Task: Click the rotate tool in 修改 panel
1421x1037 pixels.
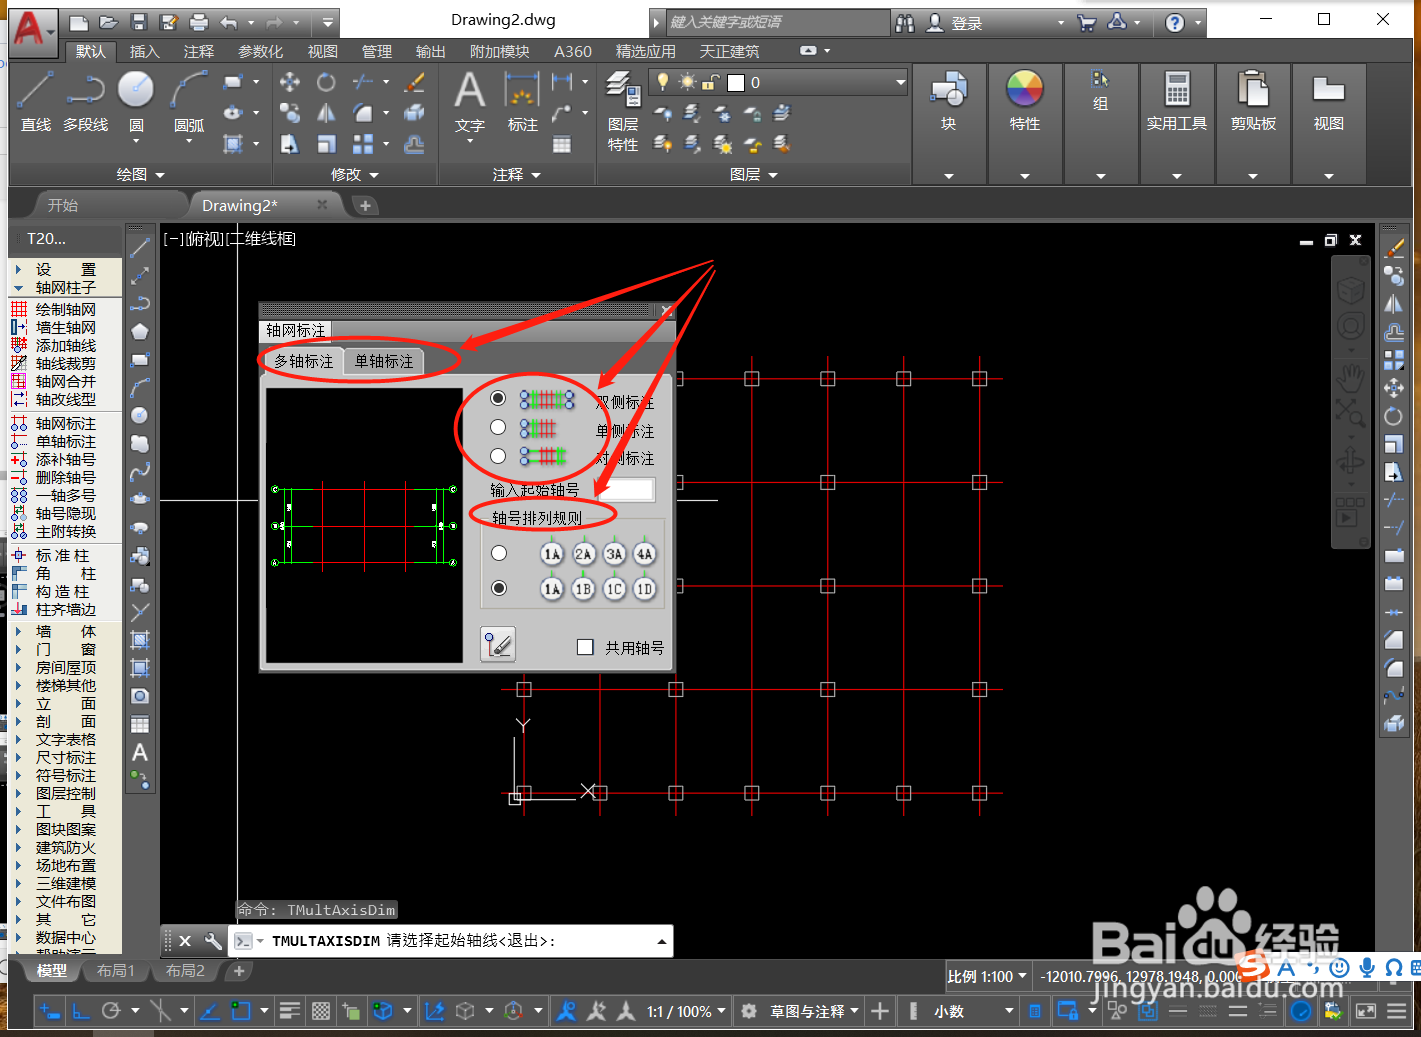Action: tap(326, 82)
